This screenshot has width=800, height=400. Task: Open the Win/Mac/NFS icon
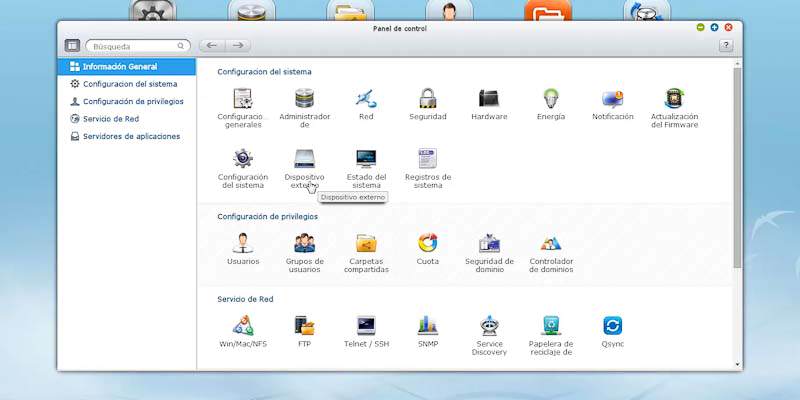(x=243, y=326)
